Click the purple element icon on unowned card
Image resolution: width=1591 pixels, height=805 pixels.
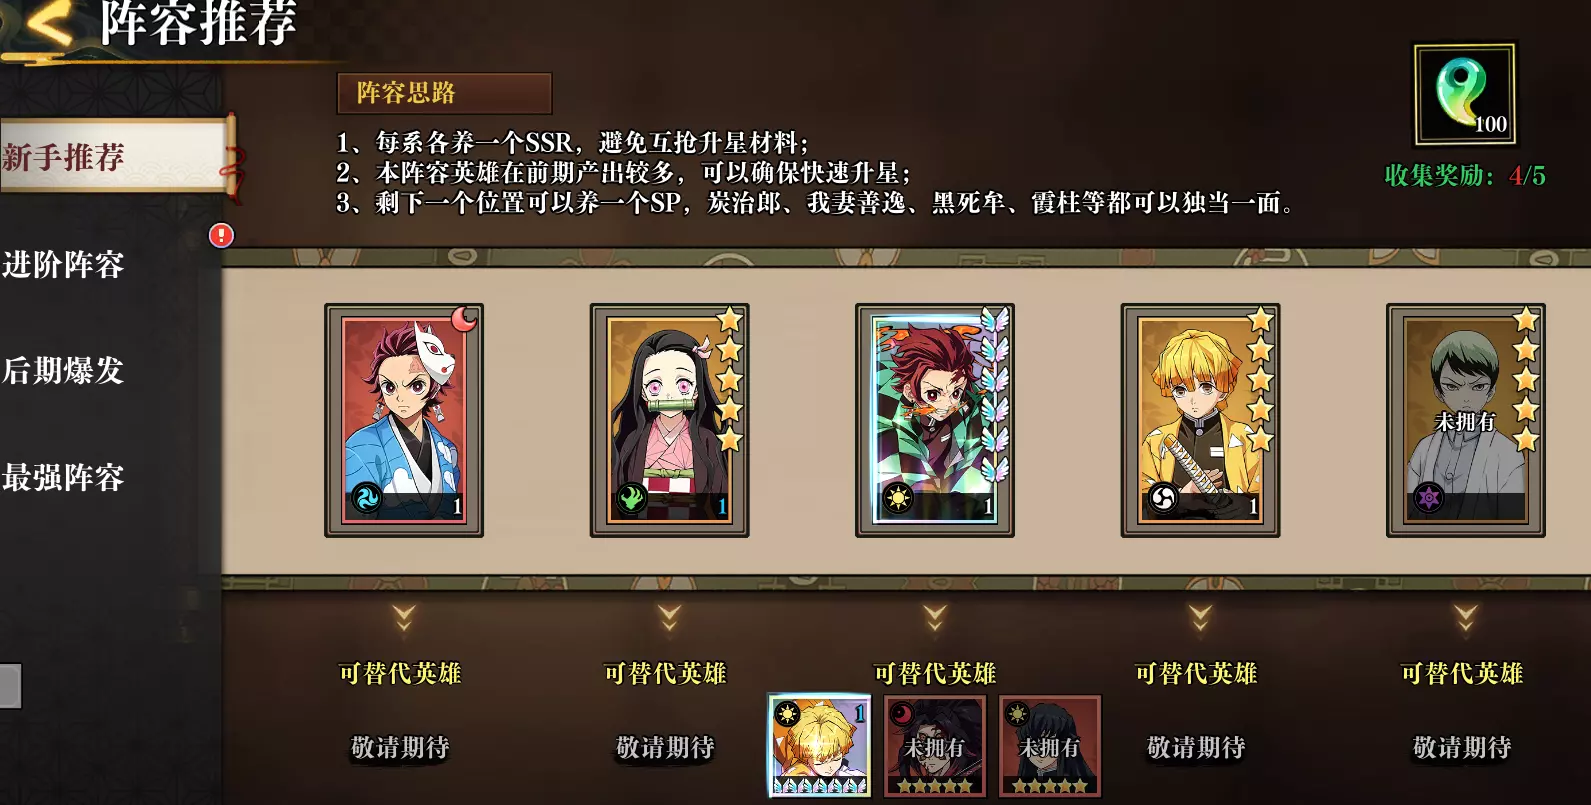click(1428, 498)
